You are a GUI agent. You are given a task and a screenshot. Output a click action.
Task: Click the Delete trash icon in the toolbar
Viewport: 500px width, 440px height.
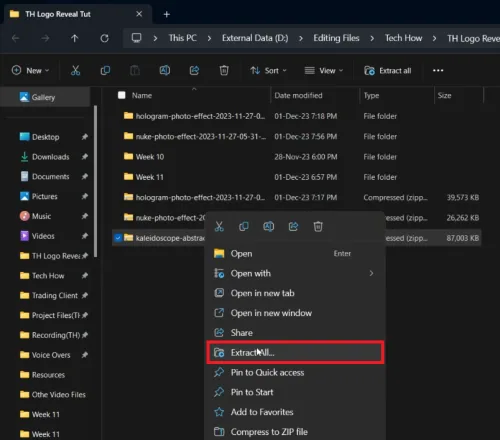224,70
